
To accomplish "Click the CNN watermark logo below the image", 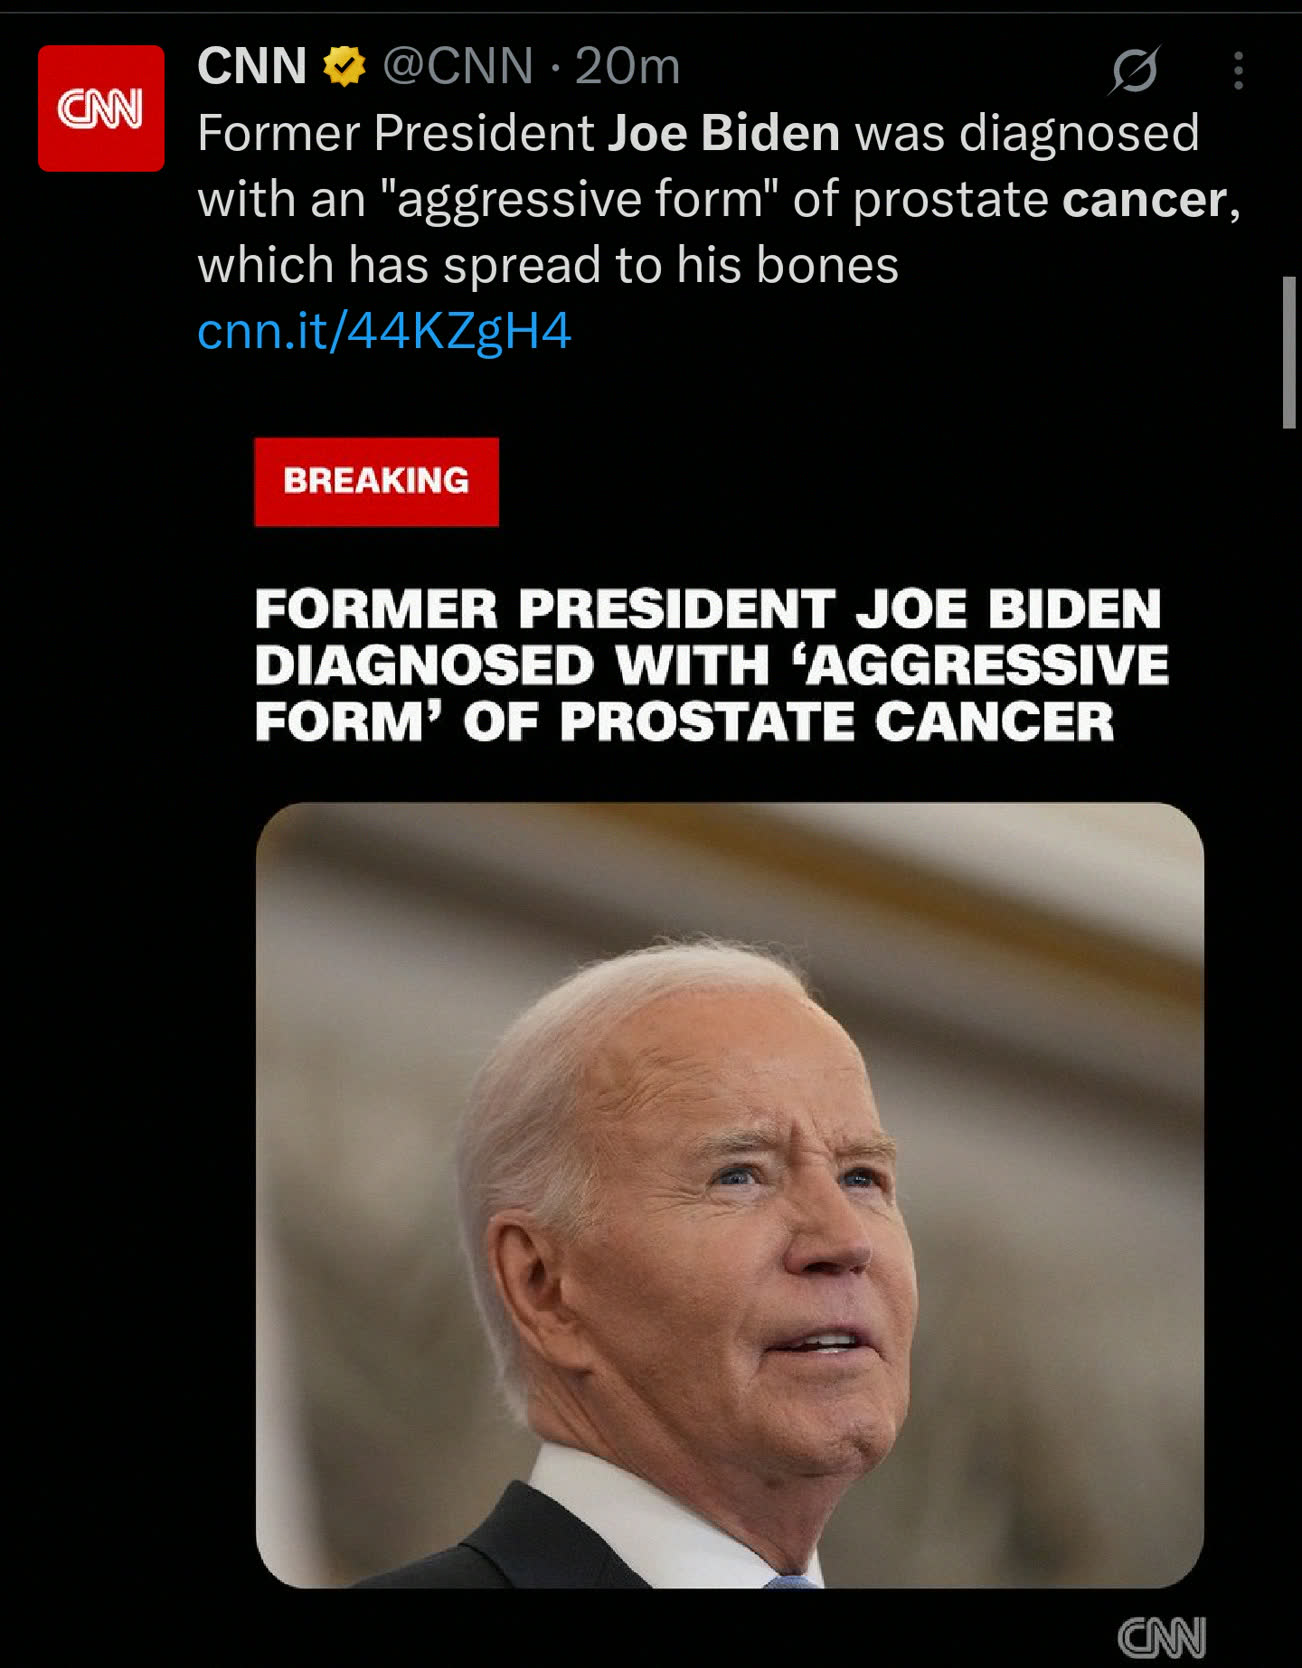I will tap(1161, 1638).
